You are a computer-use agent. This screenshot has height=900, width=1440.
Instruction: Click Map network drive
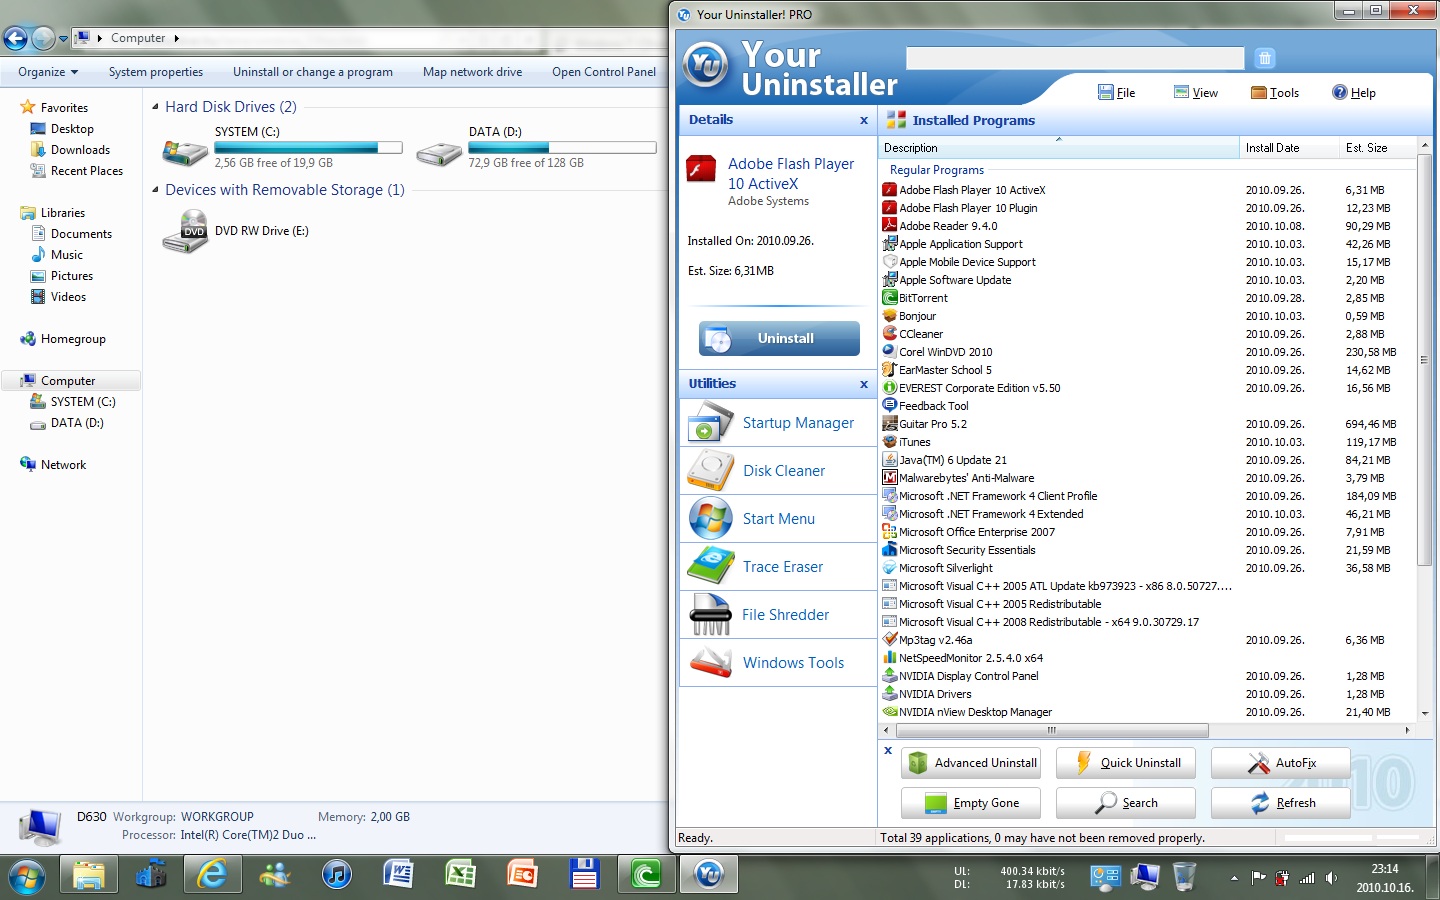click(473, 72)
